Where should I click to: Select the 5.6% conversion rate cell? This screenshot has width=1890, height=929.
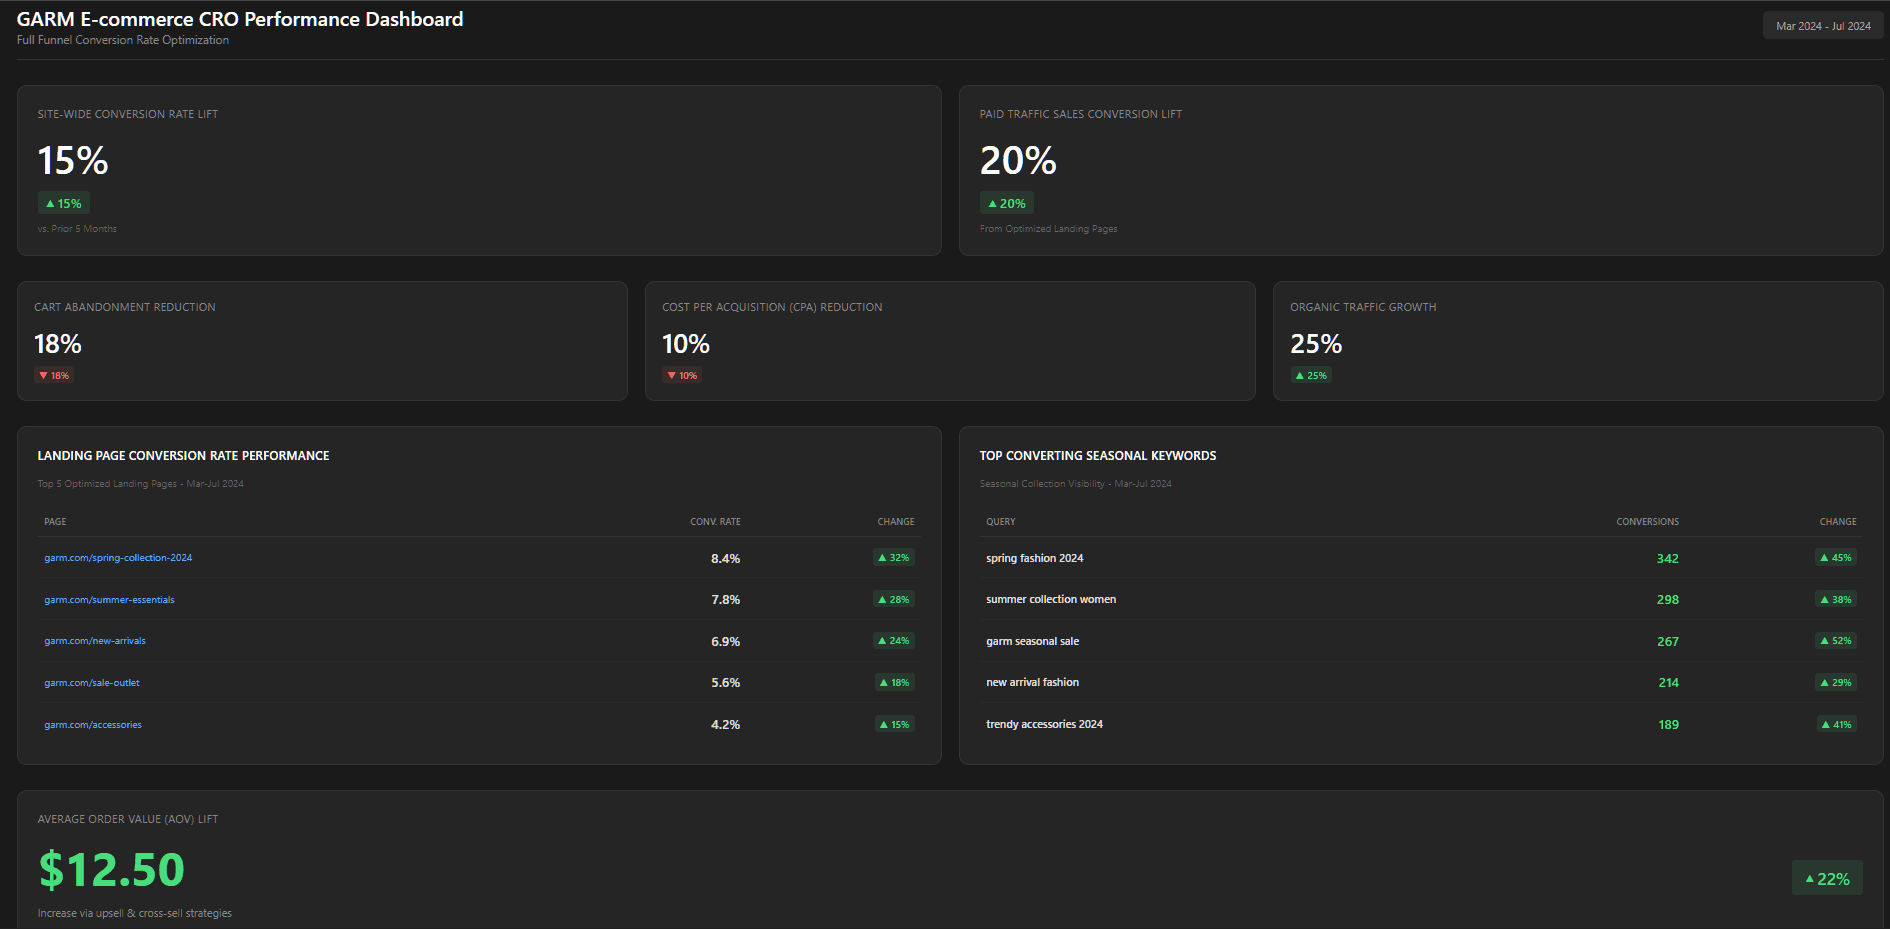726,683
